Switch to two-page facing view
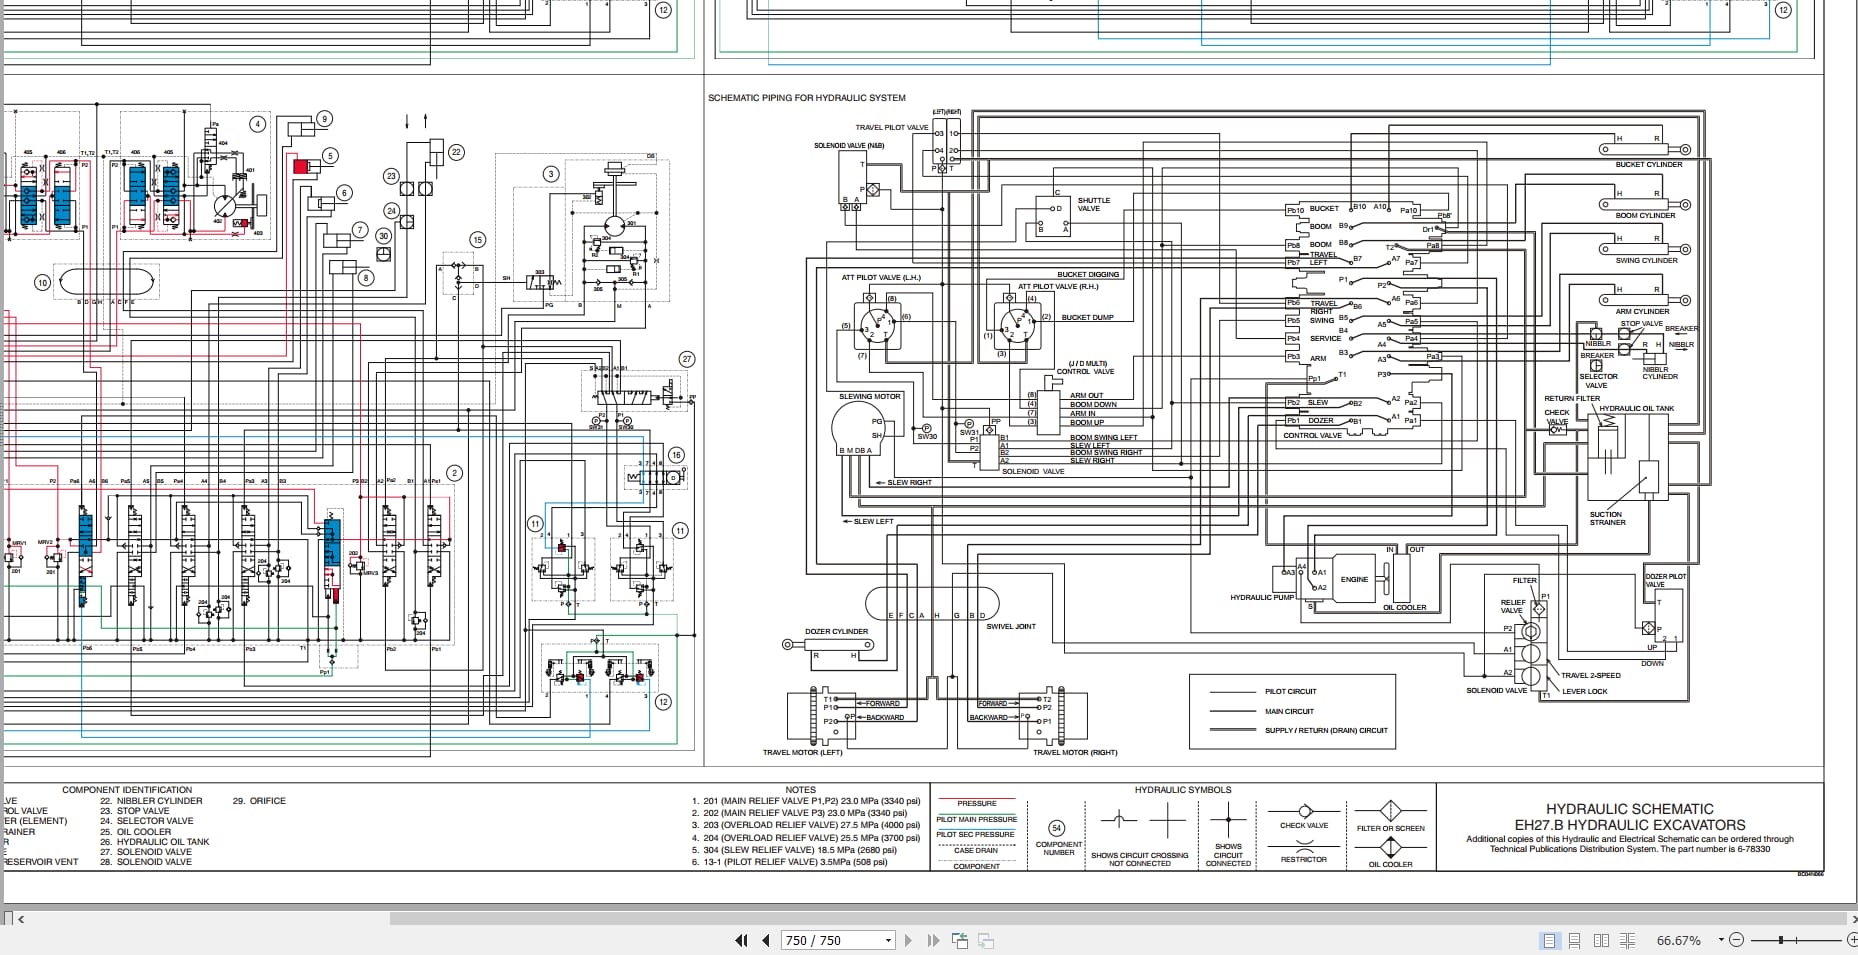 tap(1601, 940)
